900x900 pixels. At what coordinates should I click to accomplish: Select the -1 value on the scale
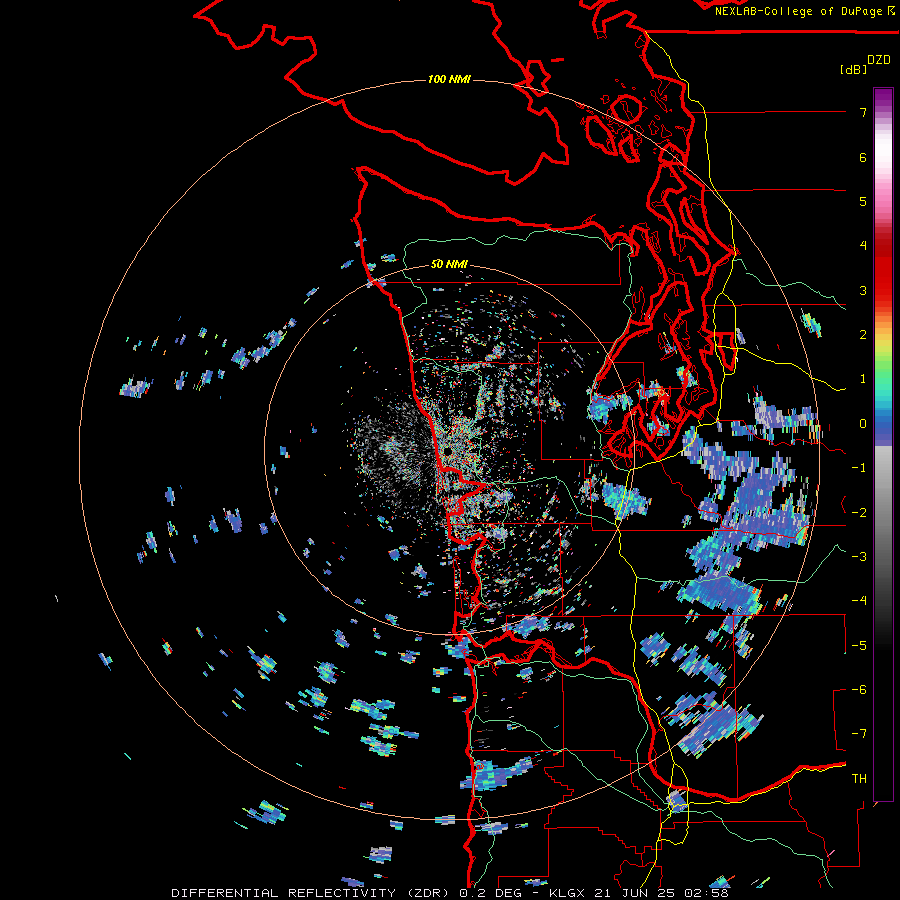(x=859, y=468)
